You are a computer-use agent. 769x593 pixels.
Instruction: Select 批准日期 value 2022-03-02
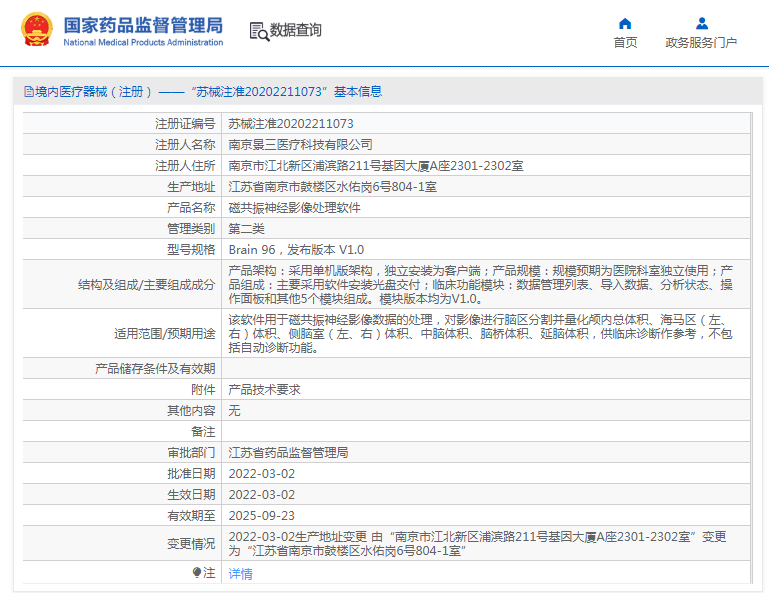262,474
